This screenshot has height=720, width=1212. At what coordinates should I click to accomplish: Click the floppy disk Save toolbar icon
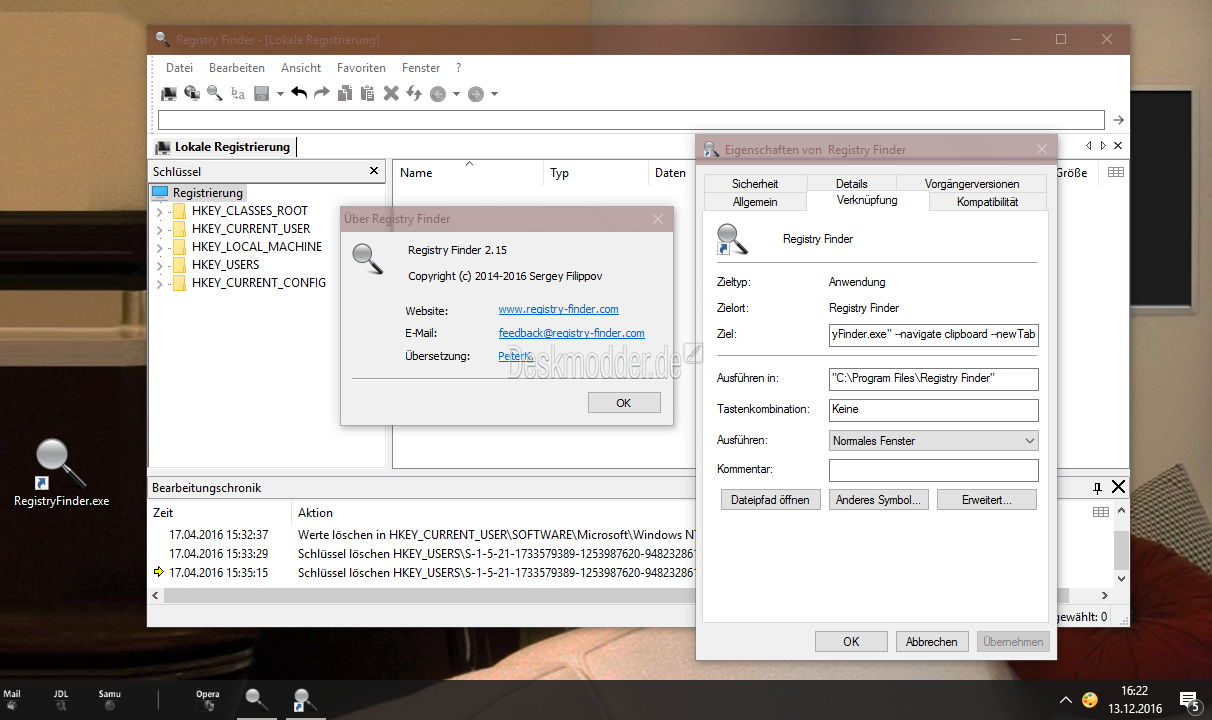point(262,93)
